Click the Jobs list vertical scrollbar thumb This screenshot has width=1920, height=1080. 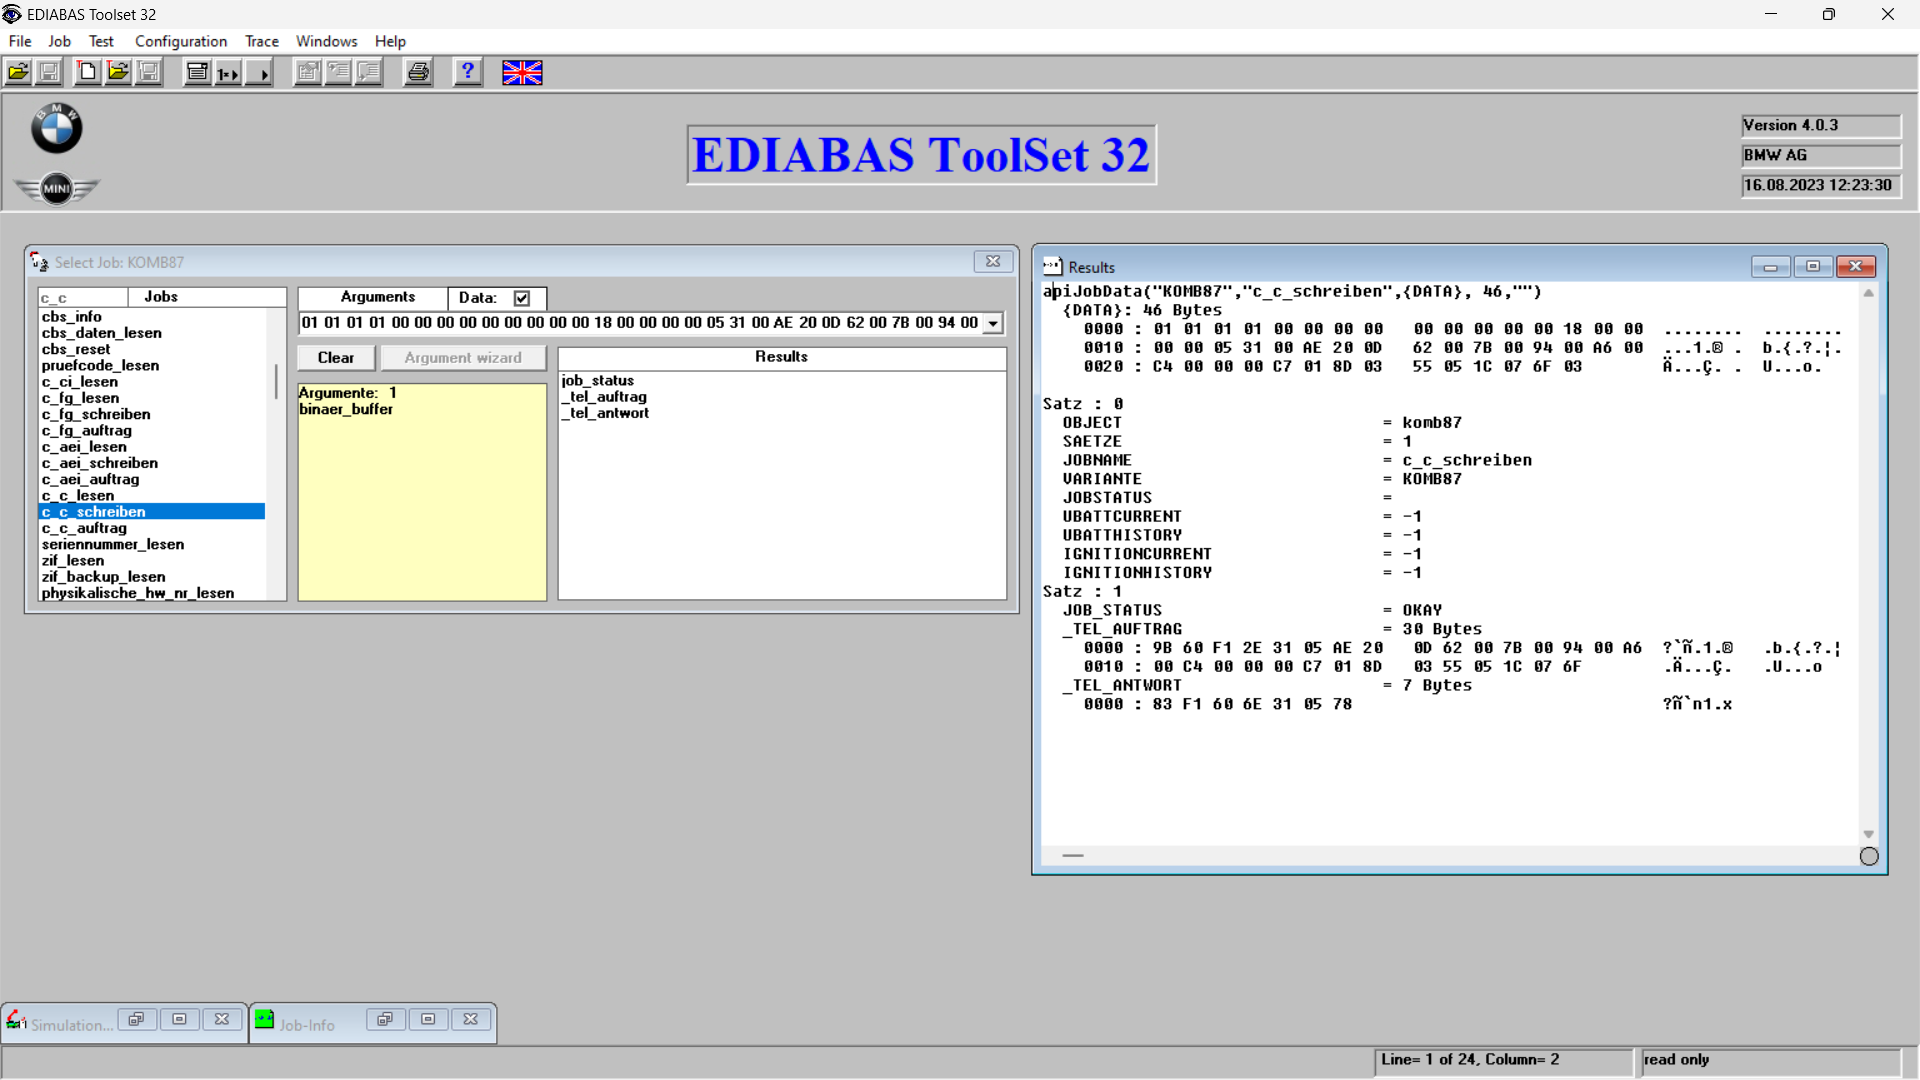tap(276, 381)
